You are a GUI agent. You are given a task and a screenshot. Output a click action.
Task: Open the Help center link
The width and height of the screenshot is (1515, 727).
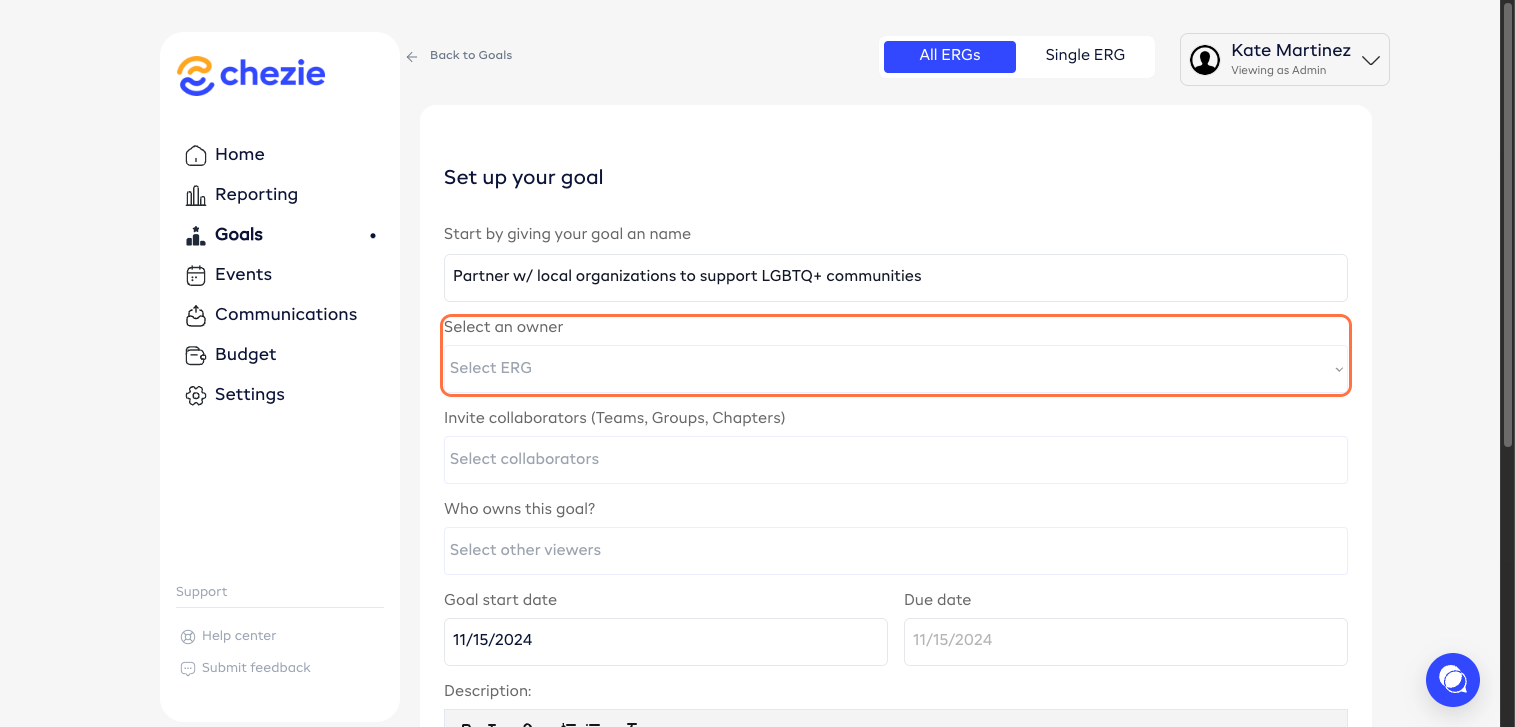click(x=238, y=636)
